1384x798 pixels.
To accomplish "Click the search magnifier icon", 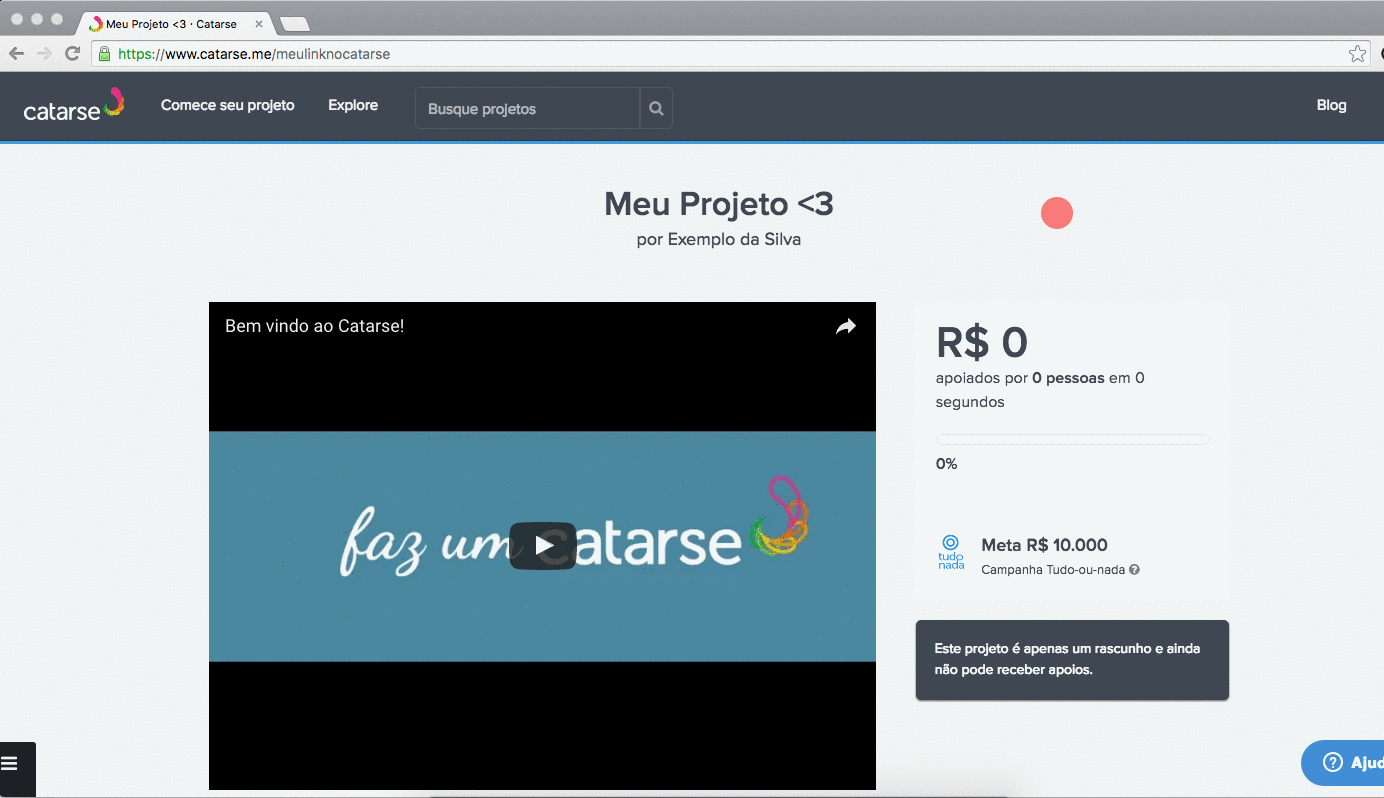I will pos(656,108).
